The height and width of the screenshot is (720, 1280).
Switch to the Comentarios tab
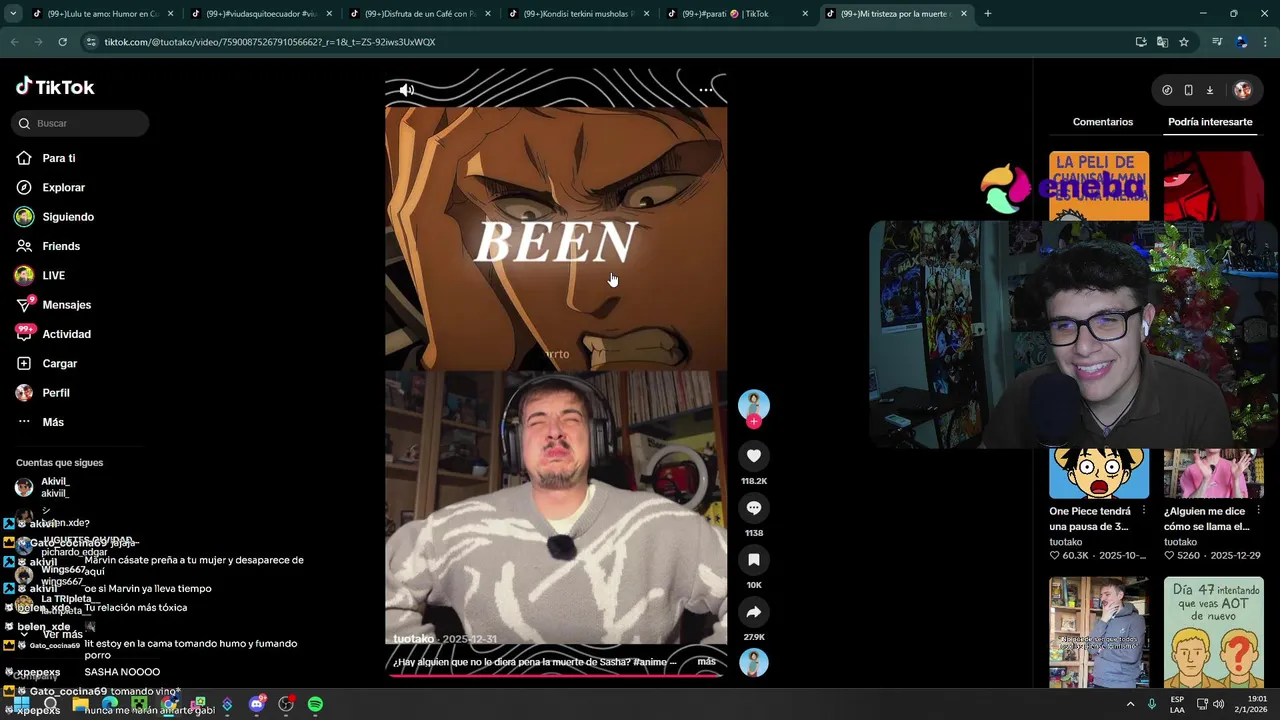coord(1103,122)
